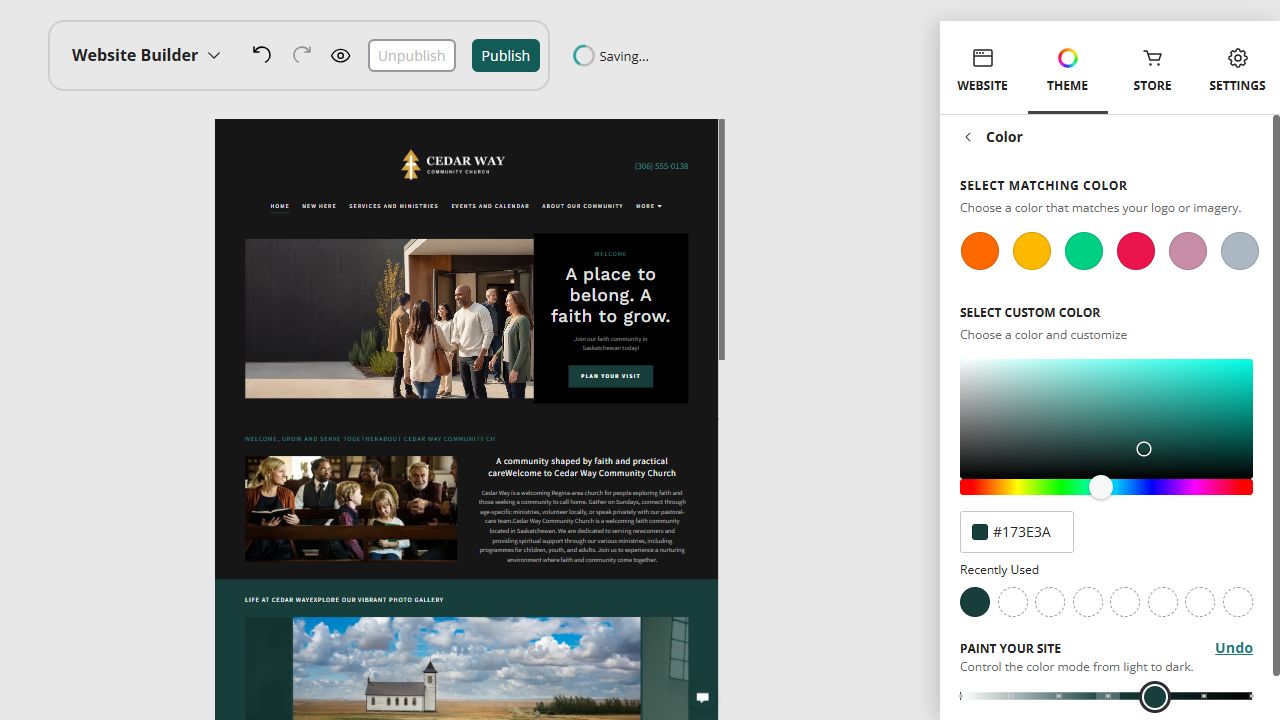Click EVENTS AND CALENDAR nav item
This screenshot has height=720, width=1280.
(490, 206)
